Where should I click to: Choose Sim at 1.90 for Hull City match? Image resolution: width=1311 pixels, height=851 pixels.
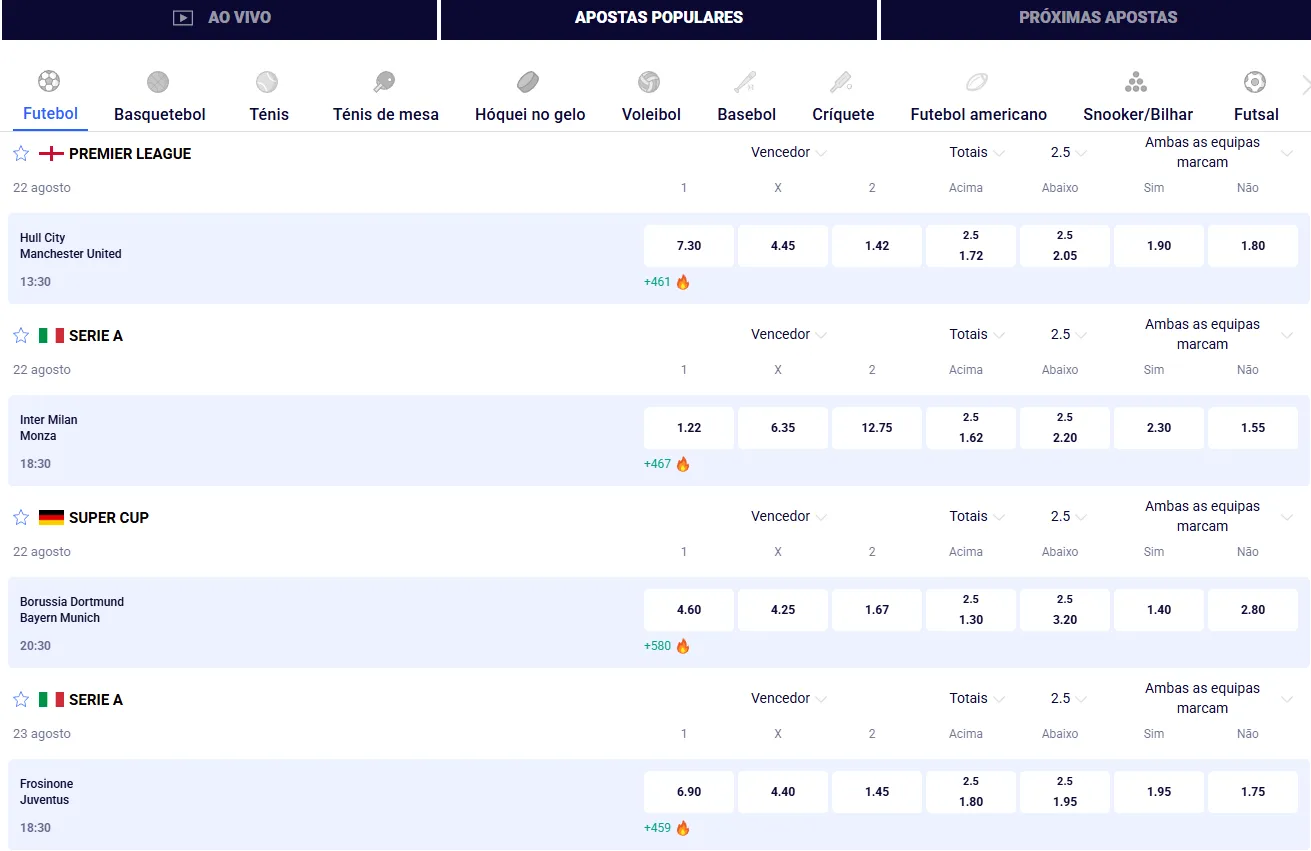coord(1159,246)
